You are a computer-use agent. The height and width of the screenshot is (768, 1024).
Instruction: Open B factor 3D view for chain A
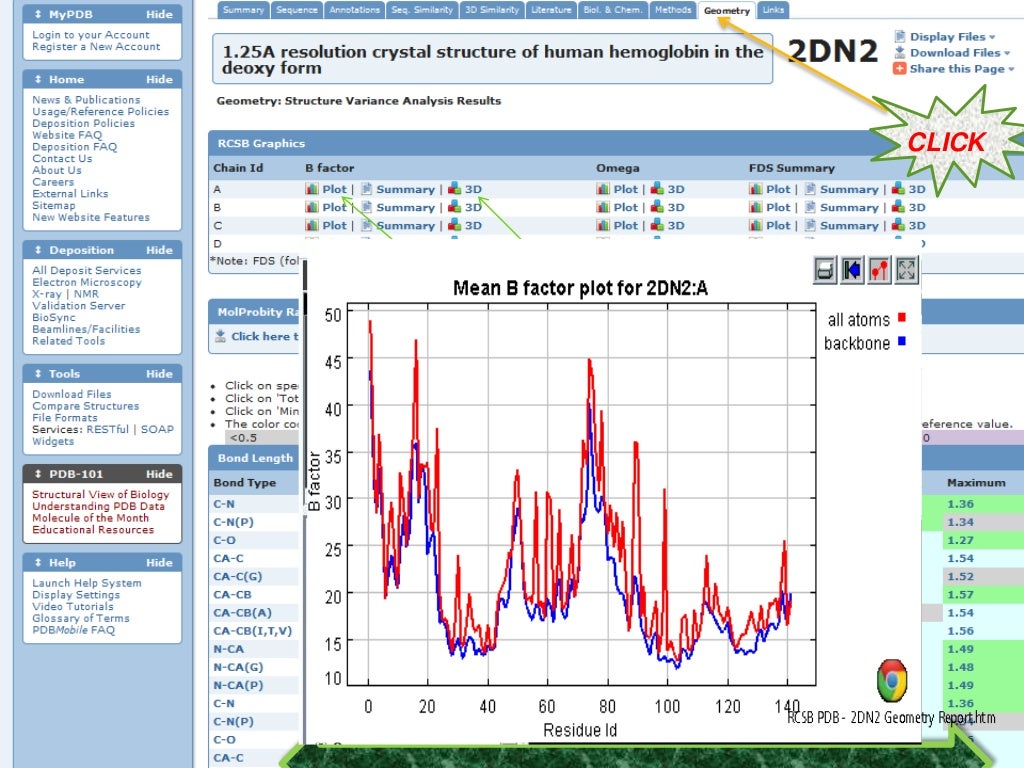point(473,189)
